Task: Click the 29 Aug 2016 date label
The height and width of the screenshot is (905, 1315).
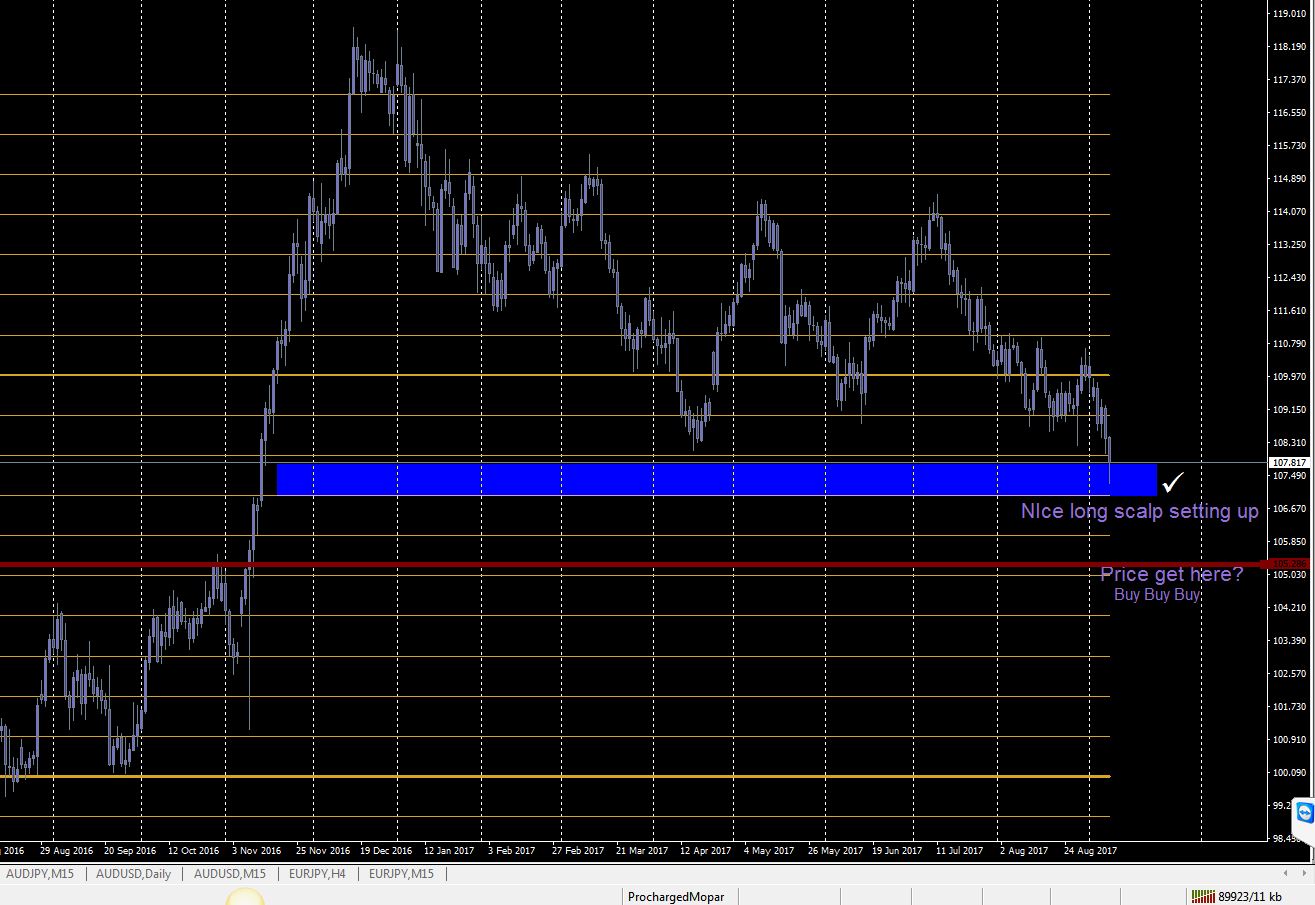Action: (67, 851)
